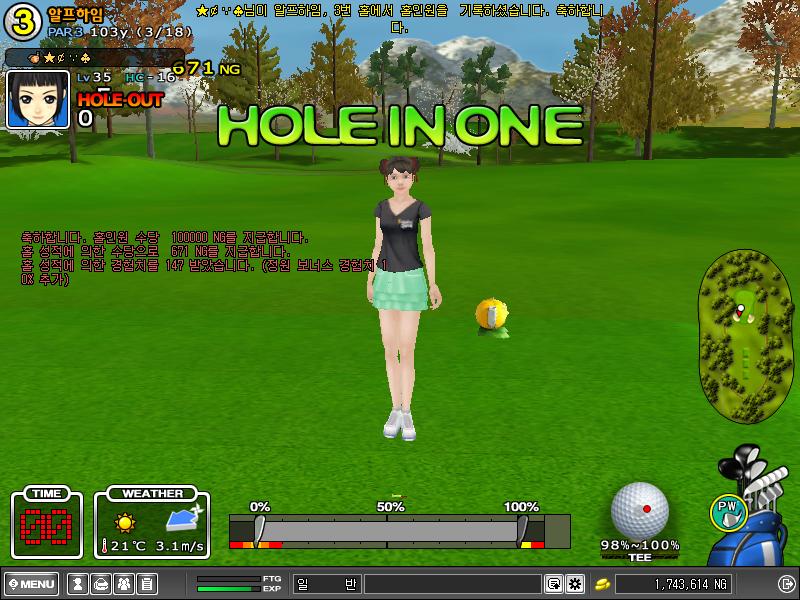
Task: Click the 0% marker on power gauge
Action: coord(260,507)
